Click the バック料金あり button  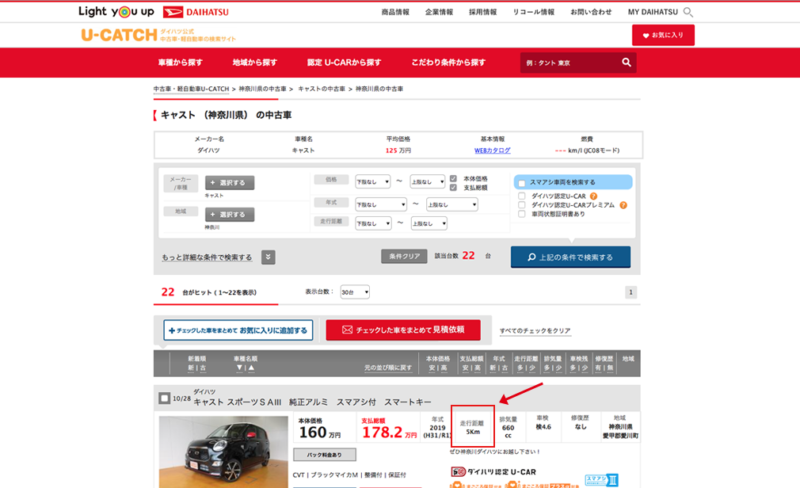tap(324, 454)
